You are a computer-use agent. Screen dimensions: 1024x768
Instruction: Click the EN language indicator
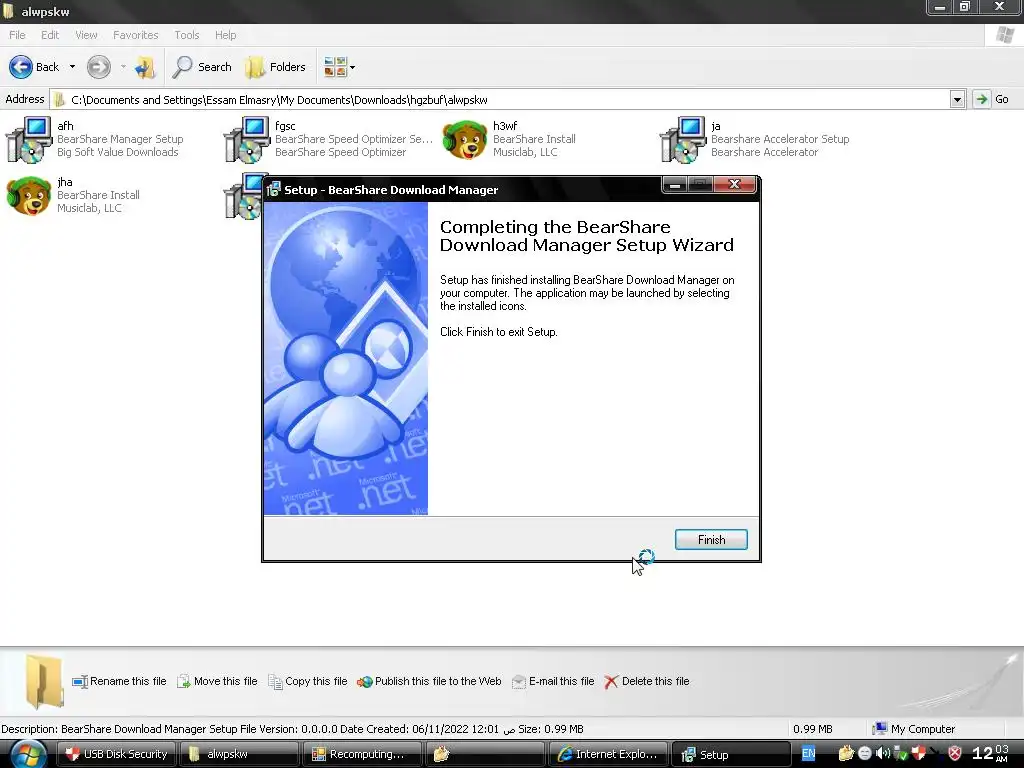tap(808, 754)
